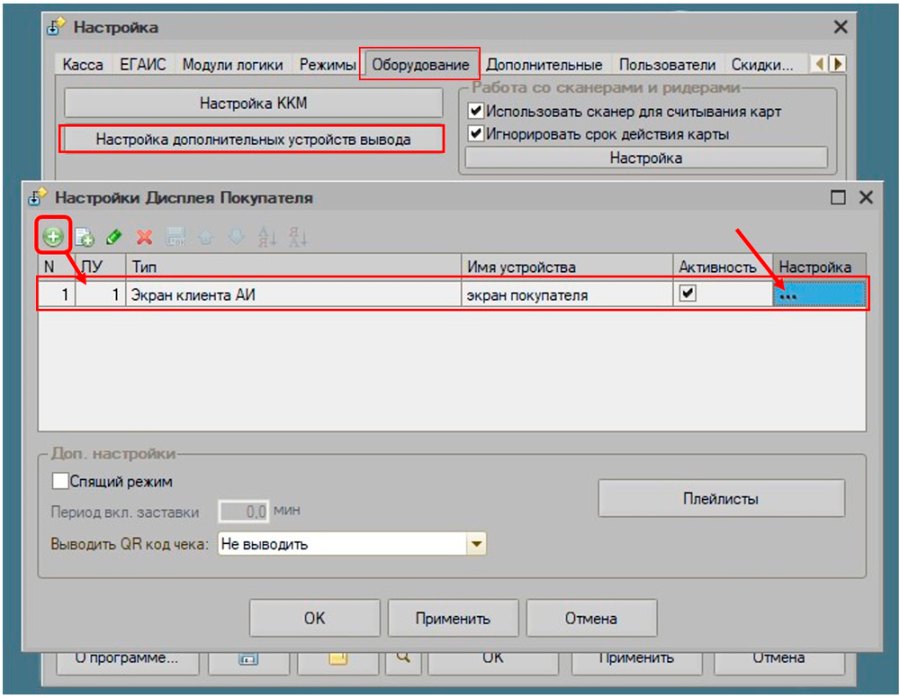
Task: Open the Дополнительные tab
Action: point(544,64)
